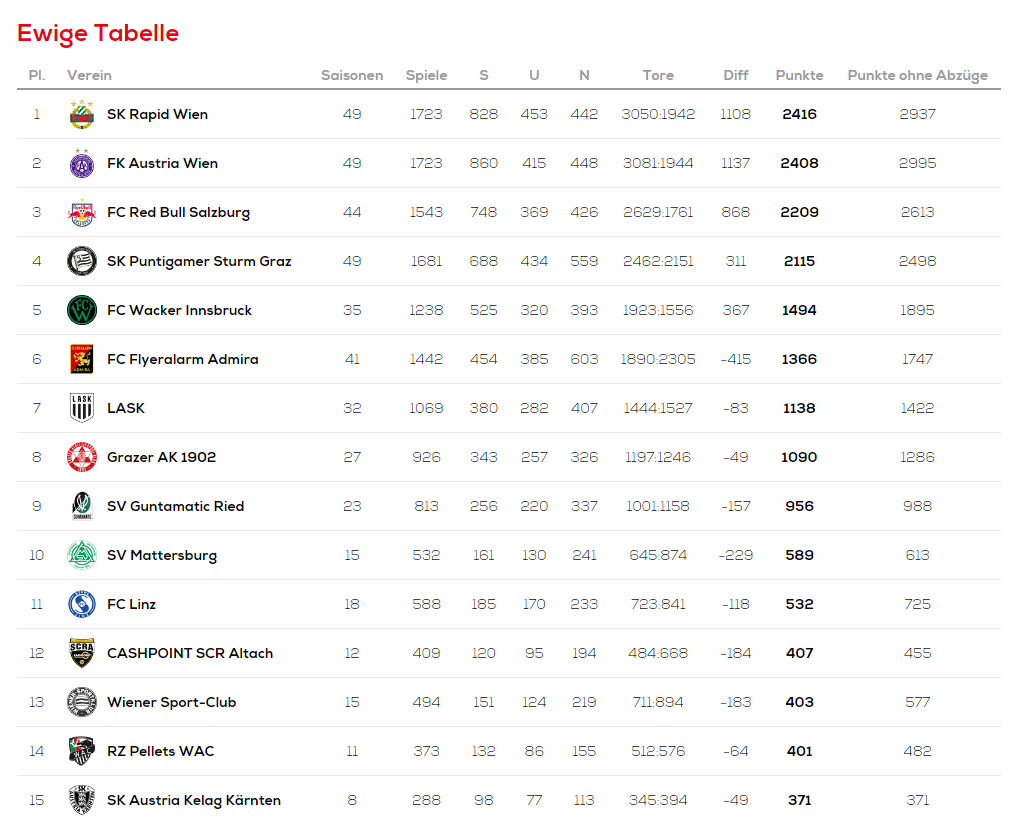Viewport: 1019px width, 824px height.
Task: Click Wacker Innsbruck's points value 1494
Action: pyautogui.click(x=799, y=310)
